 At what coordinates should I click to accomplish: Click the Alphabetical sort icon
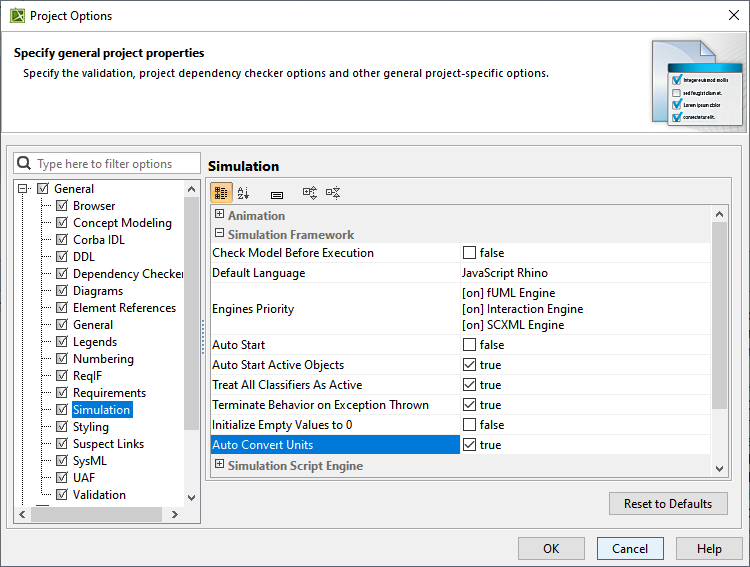[244, 193]
